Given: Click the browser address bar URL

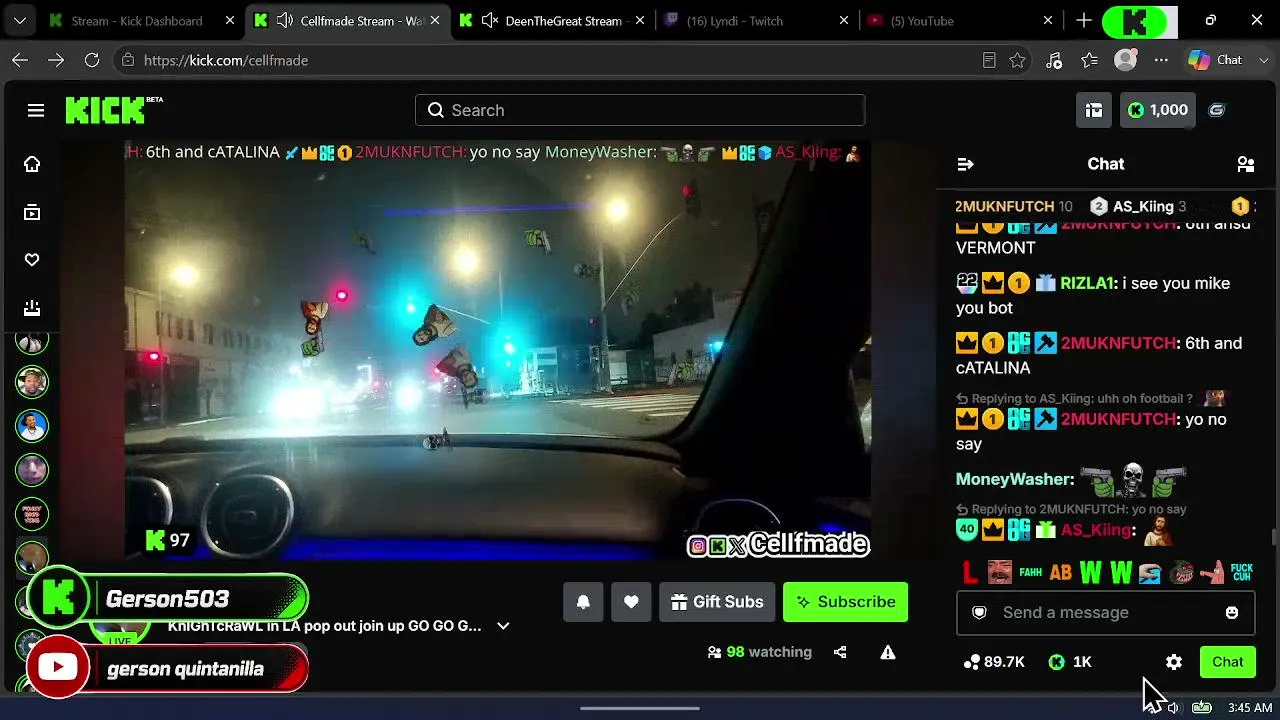Looking at the screenshot, I should 226,60.
